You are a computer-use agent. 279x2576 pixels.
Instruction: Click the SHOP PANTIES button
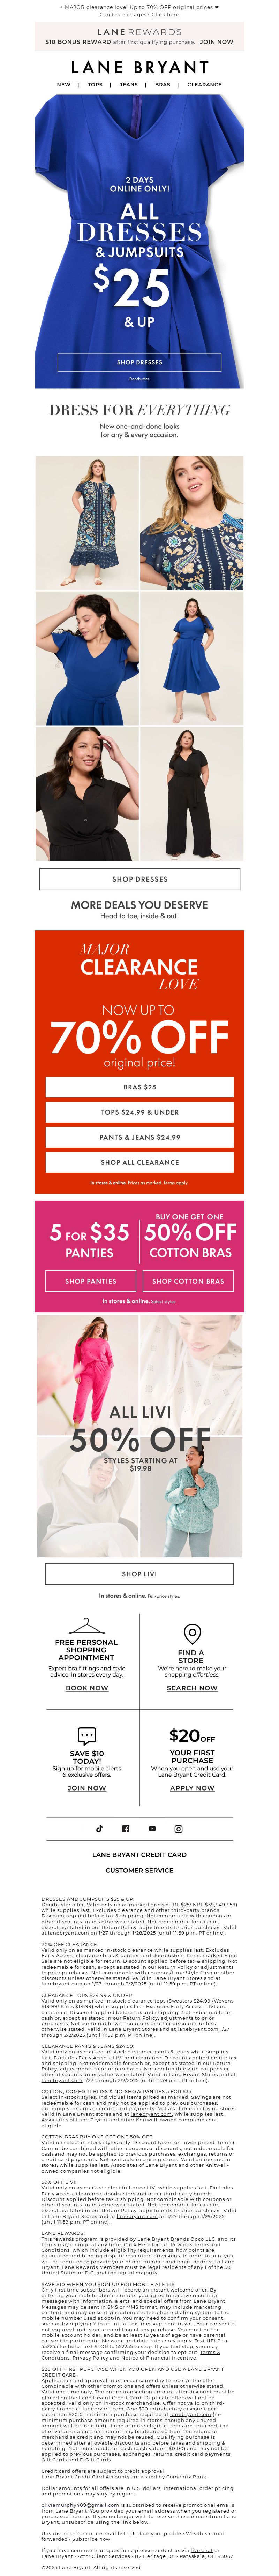point(91,1281)
